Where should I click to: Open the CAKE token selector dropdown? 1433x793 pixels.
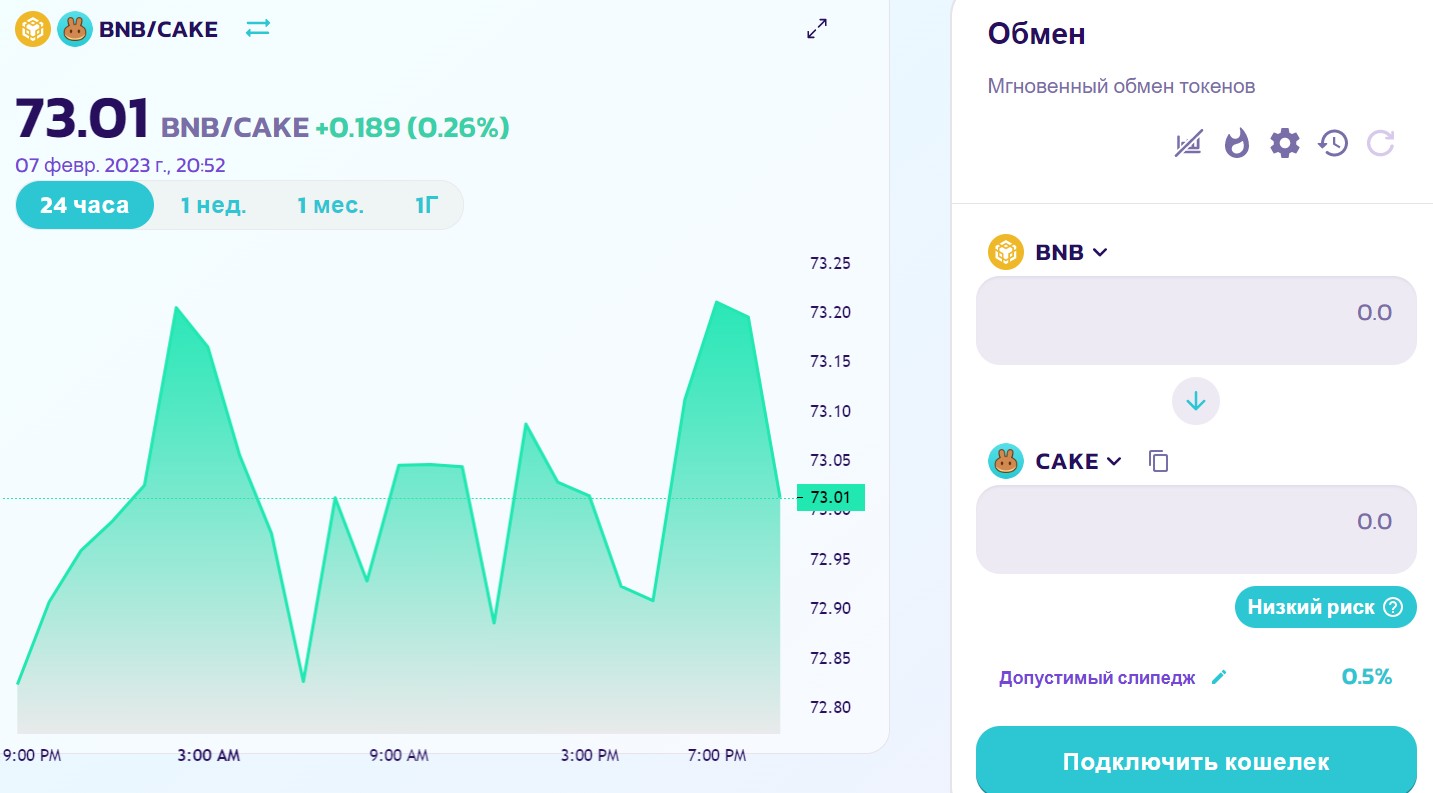point(1079,461)
